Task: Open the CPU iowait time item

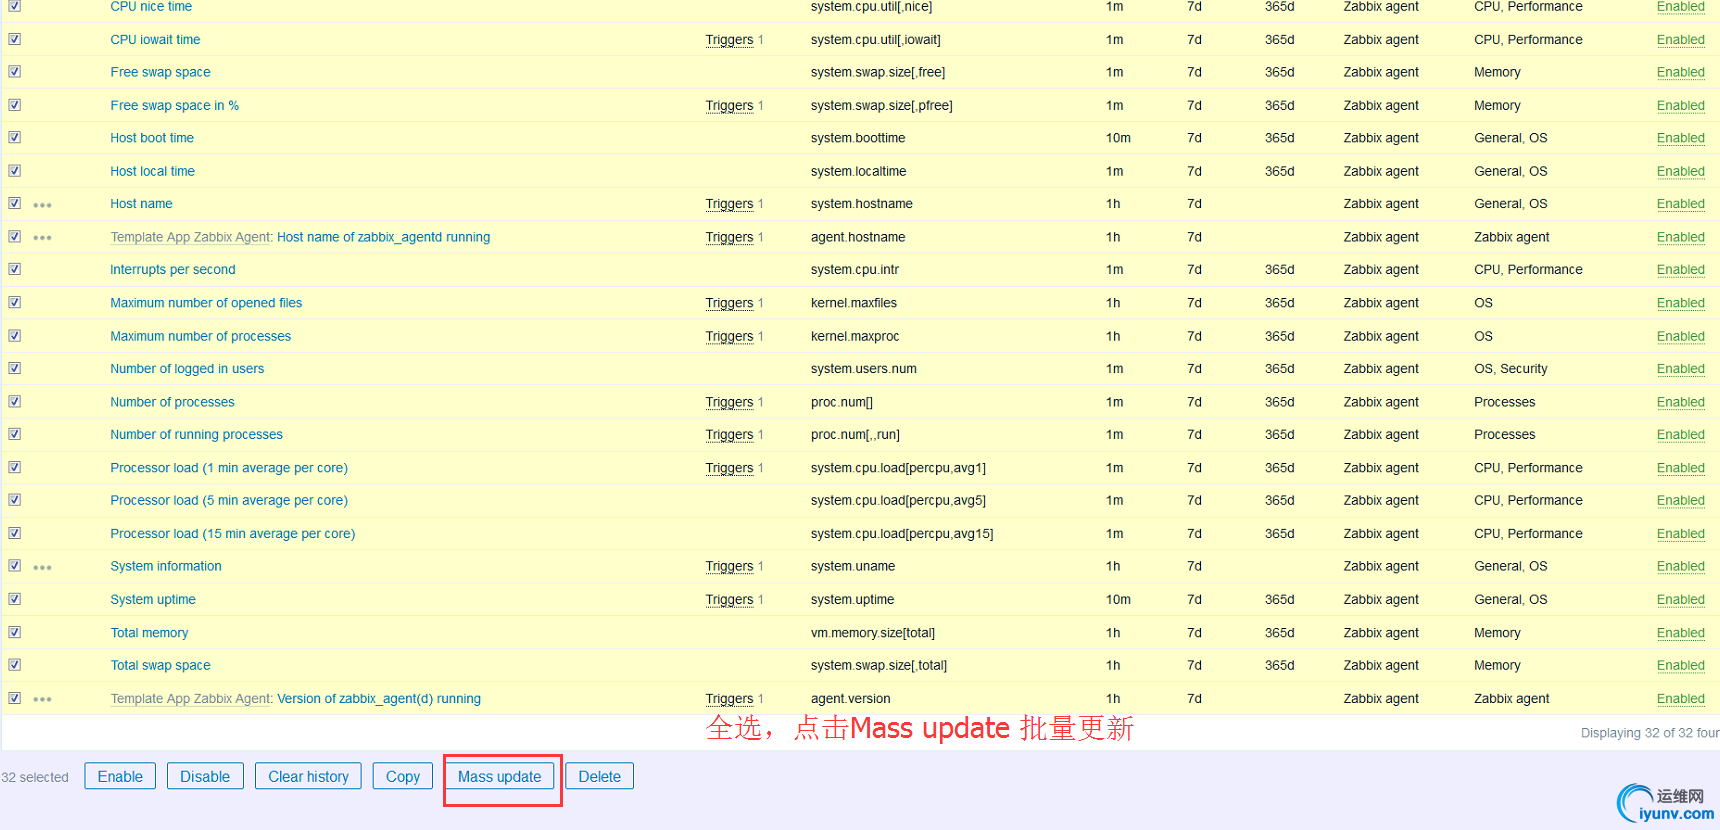Action: click(x=155, y=40)
